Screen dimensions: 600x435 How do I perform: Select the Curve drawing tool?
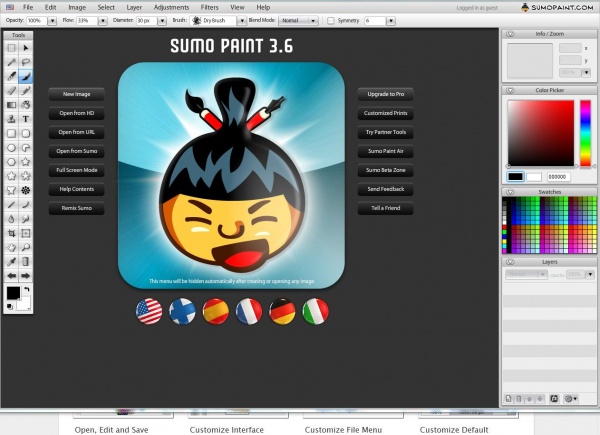click(26, 205)
